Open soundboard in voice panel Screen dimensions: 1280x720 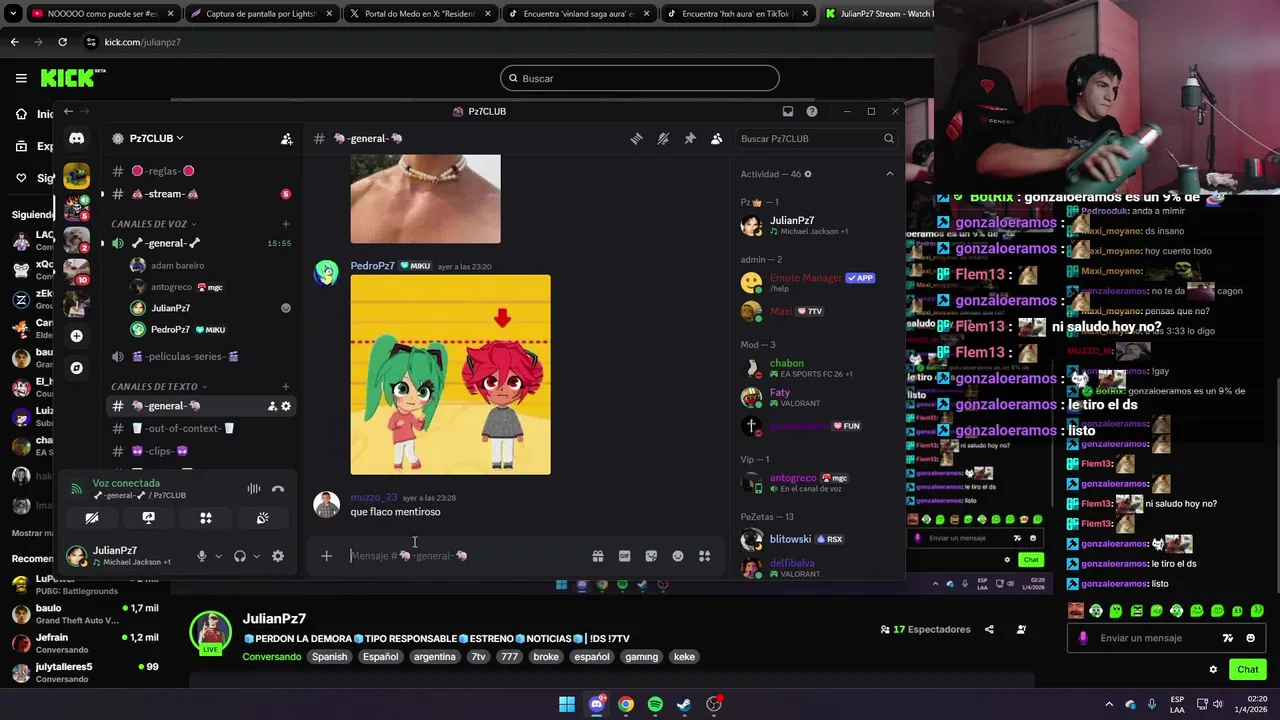[x=262, y=518]
